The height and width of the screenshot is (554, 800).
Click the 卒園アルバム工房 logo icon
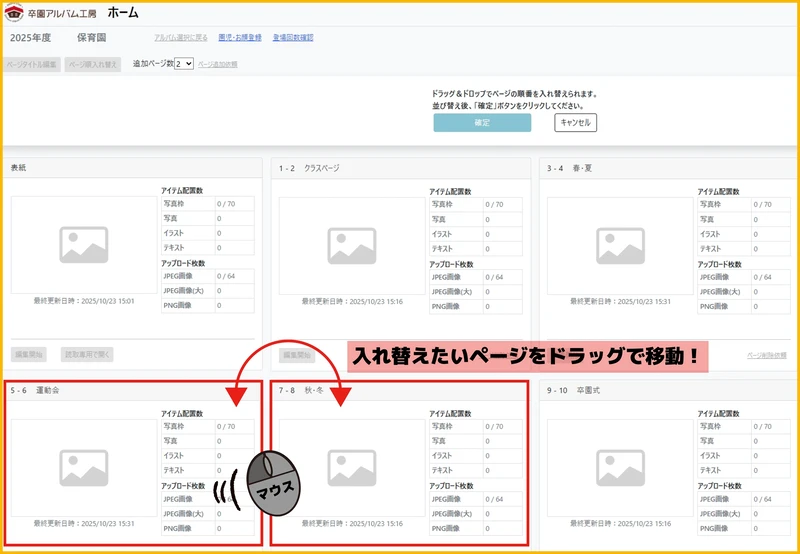pos(14,13)
